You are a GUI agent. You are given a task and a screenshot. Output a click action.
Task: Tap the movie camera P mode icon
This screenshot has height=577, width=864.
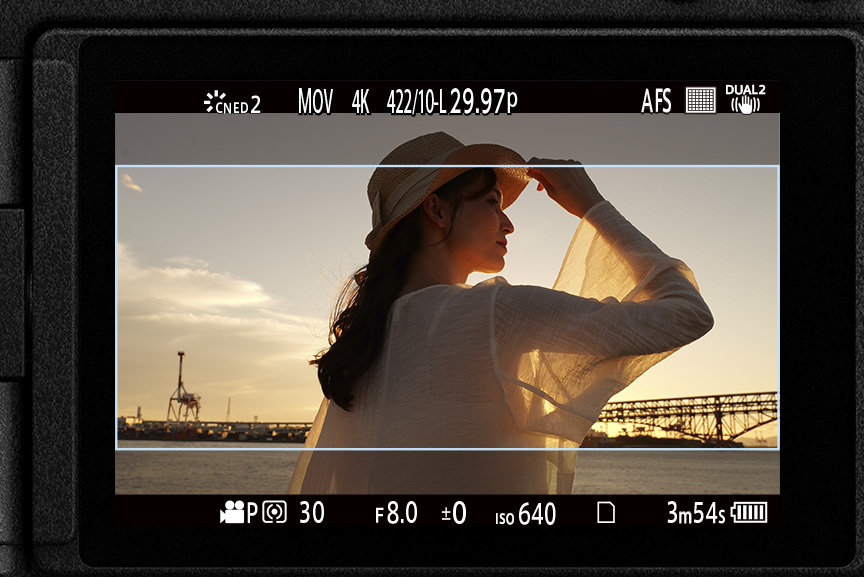click(238, 513)
